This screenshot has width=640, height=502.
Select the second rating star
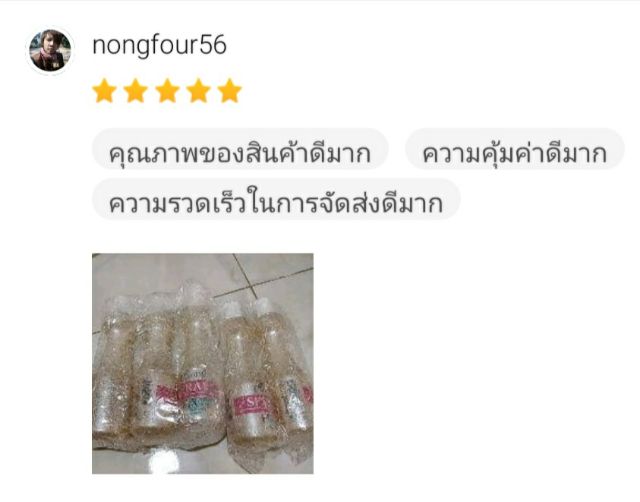click(136, 91)
